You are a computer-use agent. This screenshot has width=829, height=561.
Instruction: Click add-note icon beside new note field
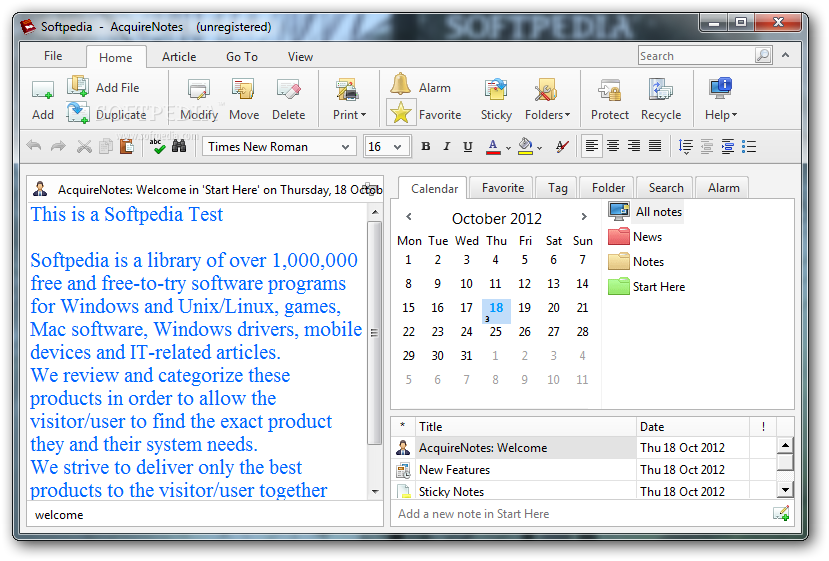pos(781,513)
